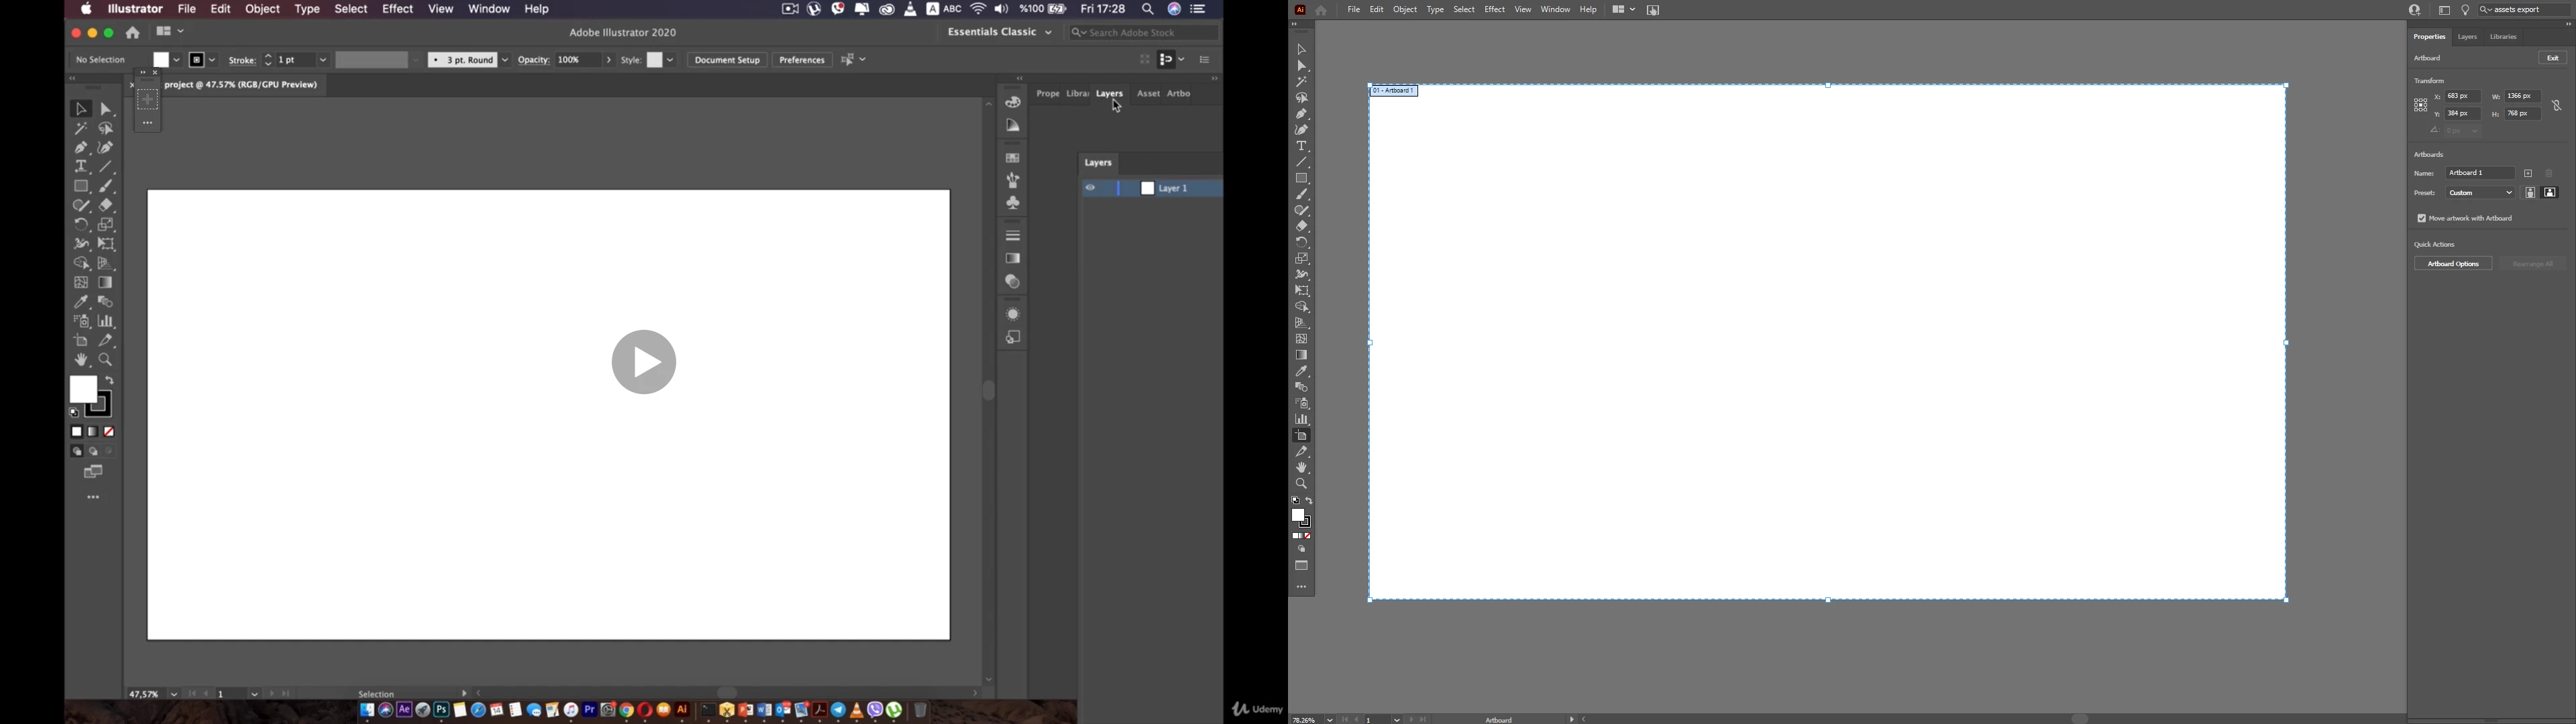Hide Layer 1 using the eye icon
This screenshot has width=2576, height=724.
pyautogui.click(x=1091, y=188)
